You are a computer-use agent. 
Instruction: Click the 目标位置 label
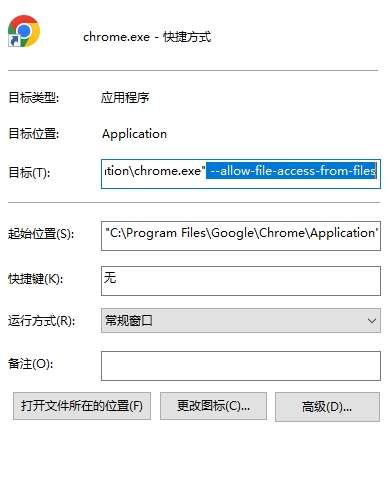point(33,134)
